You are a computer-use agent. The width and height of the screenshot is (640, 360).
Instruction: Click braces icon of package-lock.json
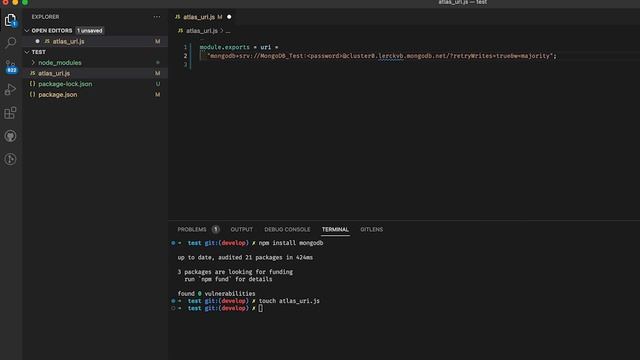[x=33, y=84]
